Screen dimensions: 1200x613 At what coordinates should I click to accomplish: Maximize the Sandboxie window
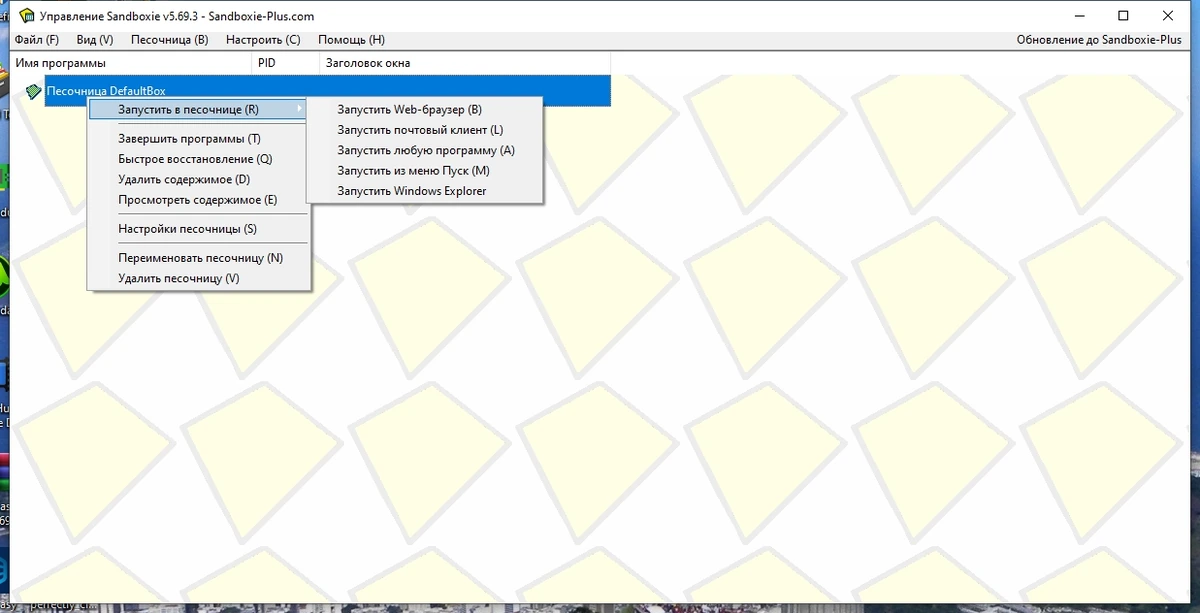pyautogui.click(x=1124, y=15)
